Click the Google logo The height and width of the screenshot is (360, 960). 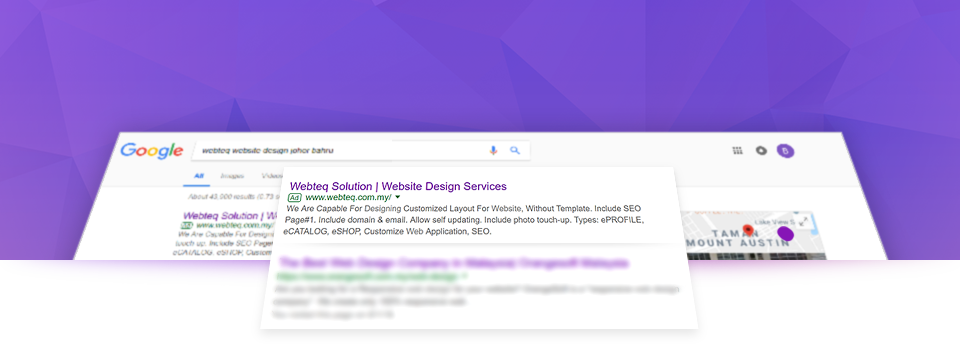[151, 151]
